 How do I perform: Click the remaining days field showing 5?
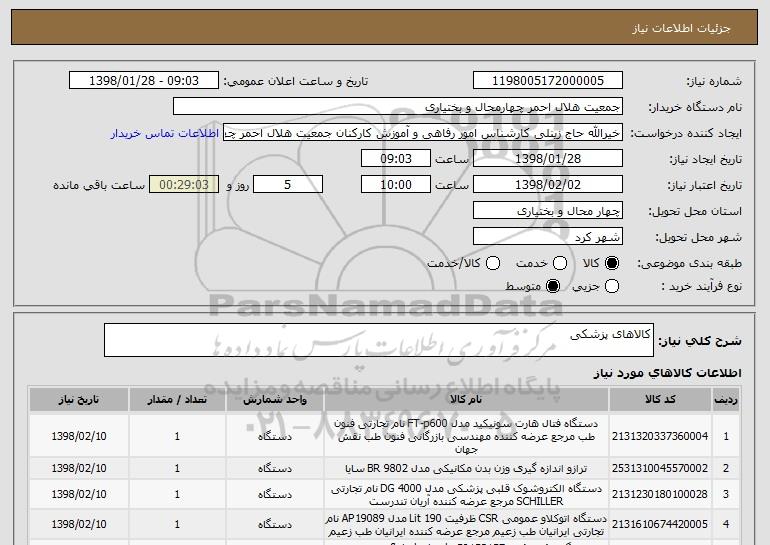[288, 185]
